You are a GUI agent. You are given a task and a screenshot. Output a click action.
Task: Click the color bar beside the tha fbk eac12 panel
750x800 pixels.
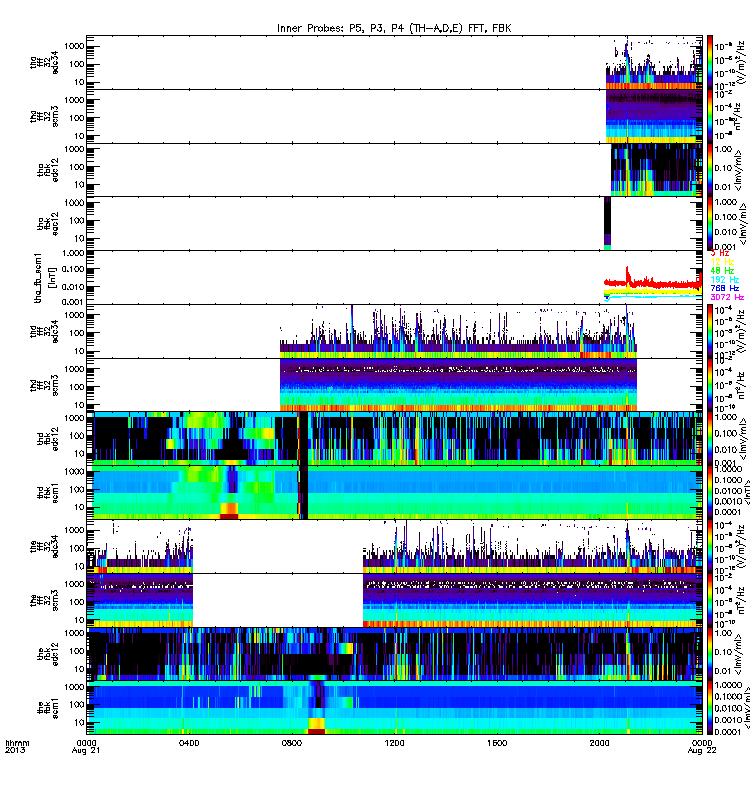pos(710,223)
